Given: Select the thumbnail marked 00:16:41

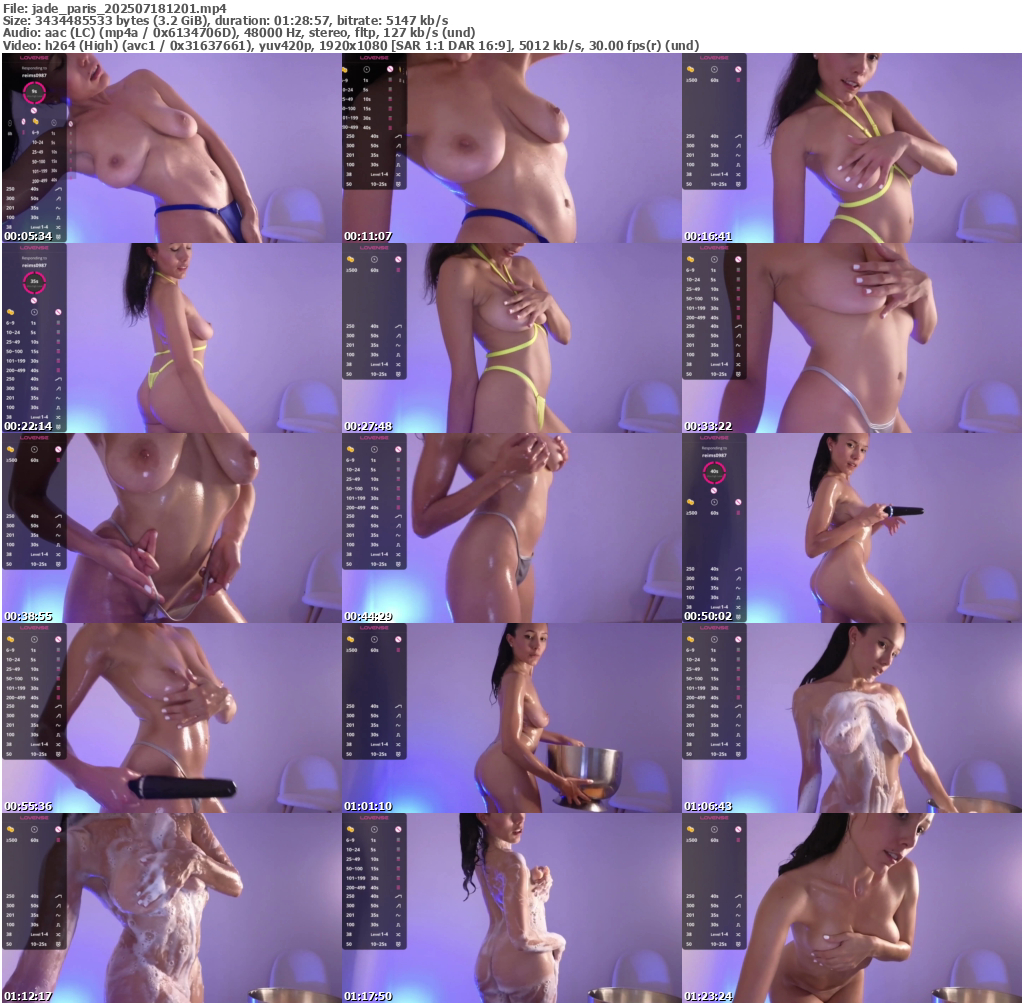Looking at the screenshot, I should click(x=852, y=148).
